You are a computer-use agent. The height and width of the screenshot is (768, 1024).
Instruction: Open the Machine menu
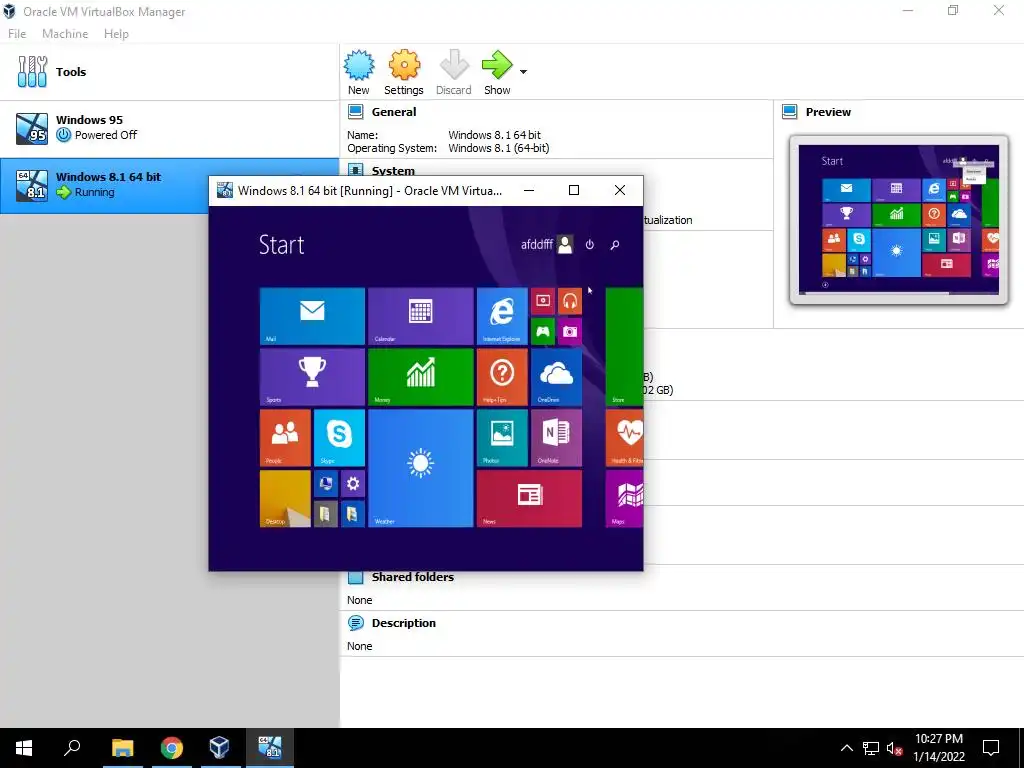pos(65,34)
